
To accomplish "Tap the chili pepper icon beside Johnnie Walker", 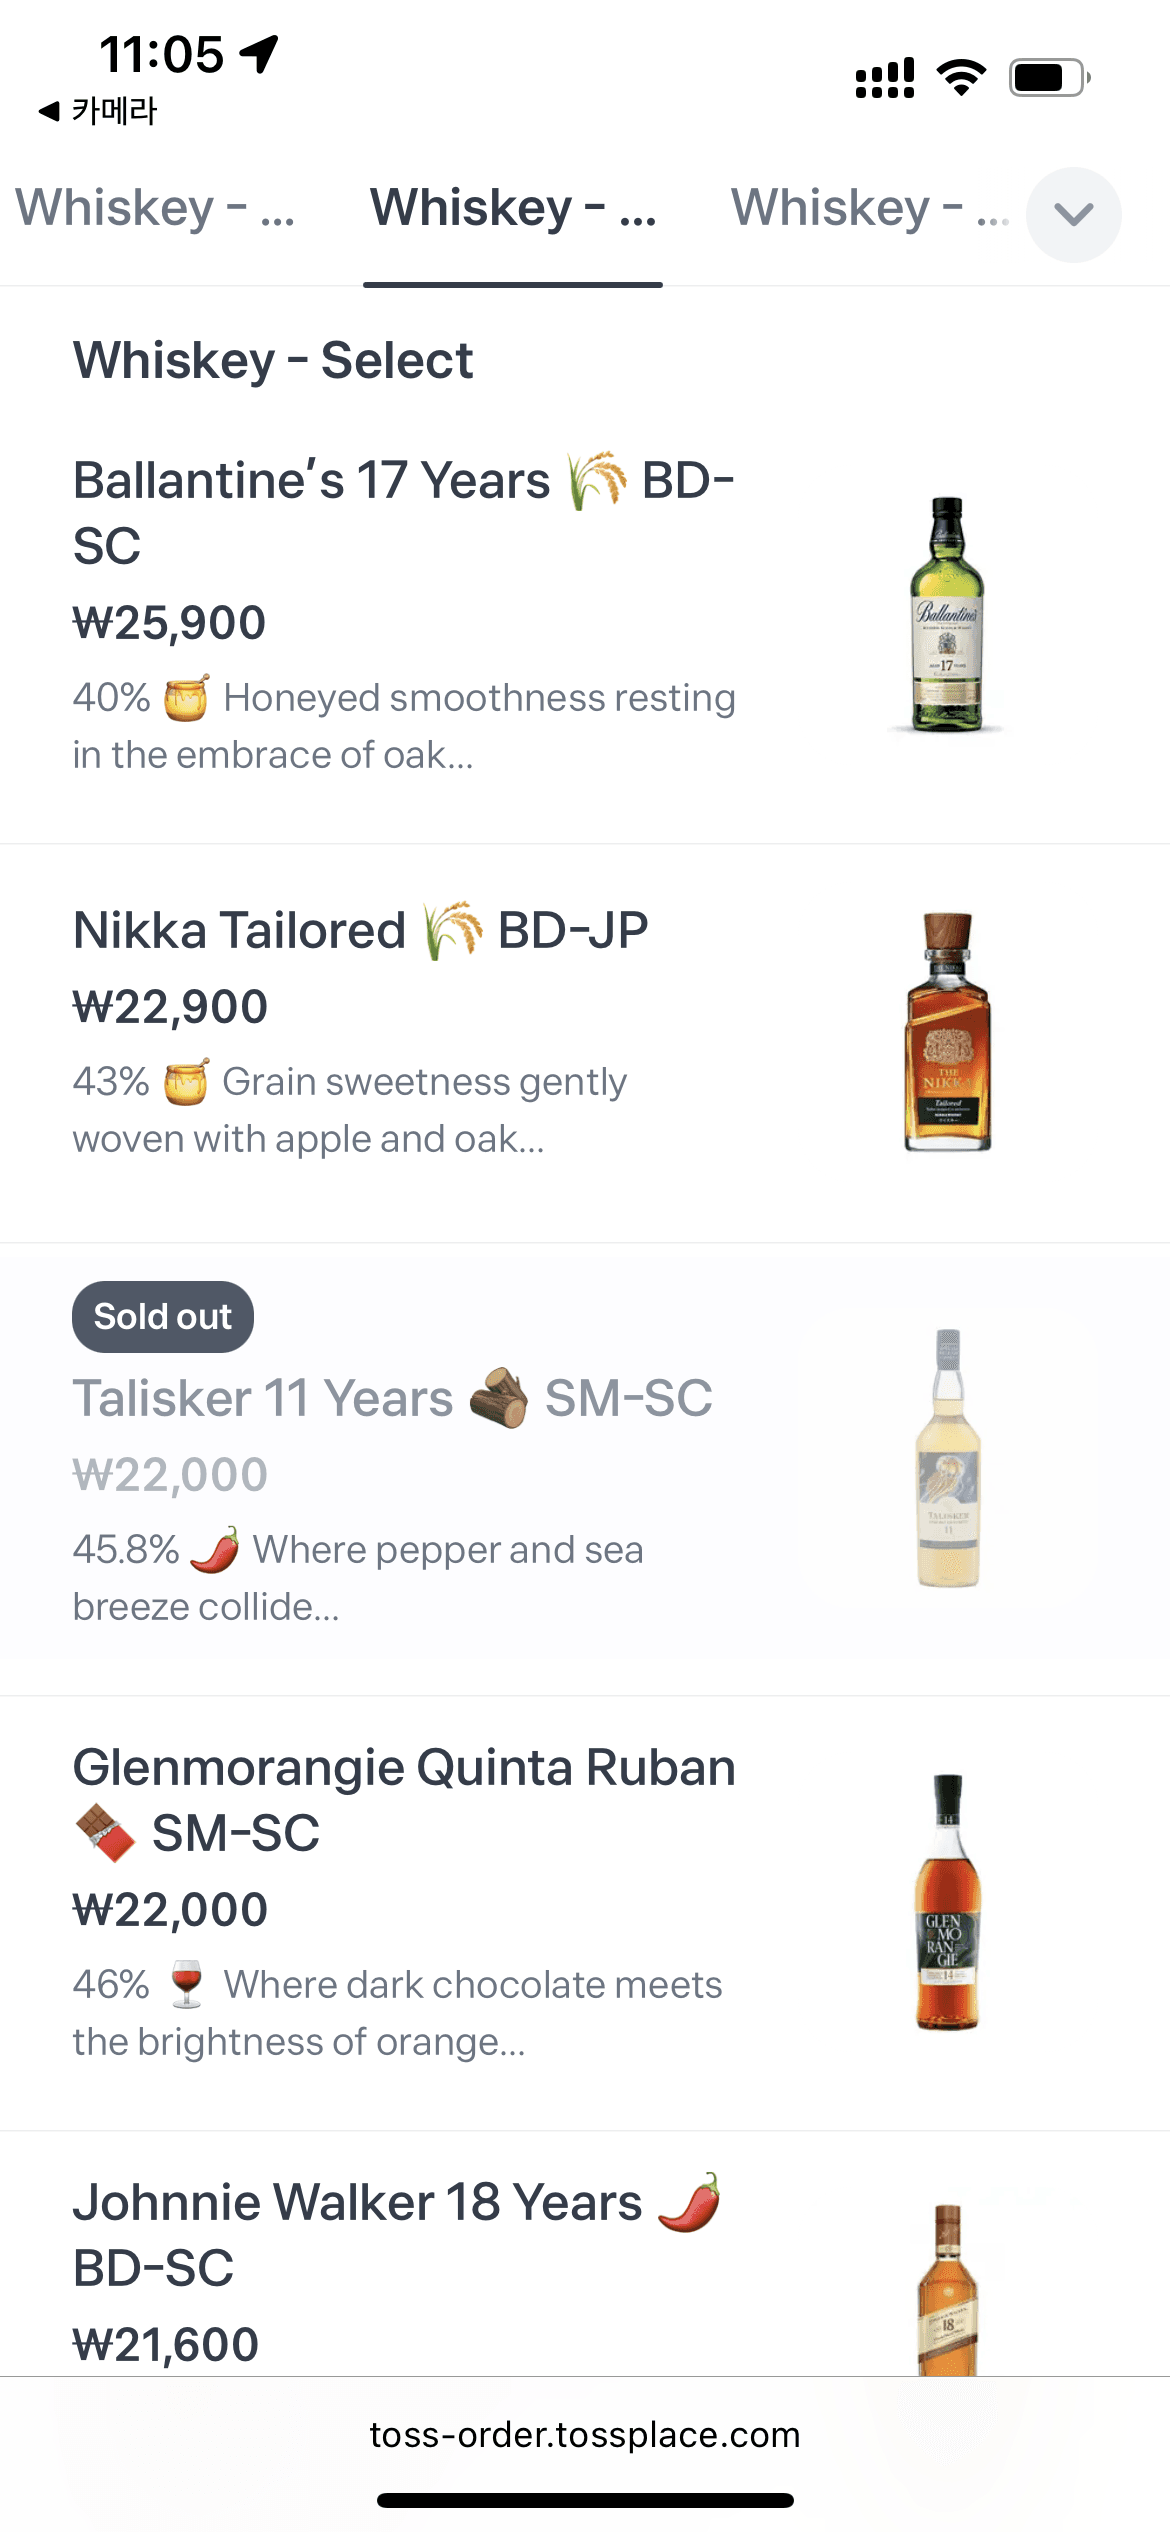I will click(690, 2203).
